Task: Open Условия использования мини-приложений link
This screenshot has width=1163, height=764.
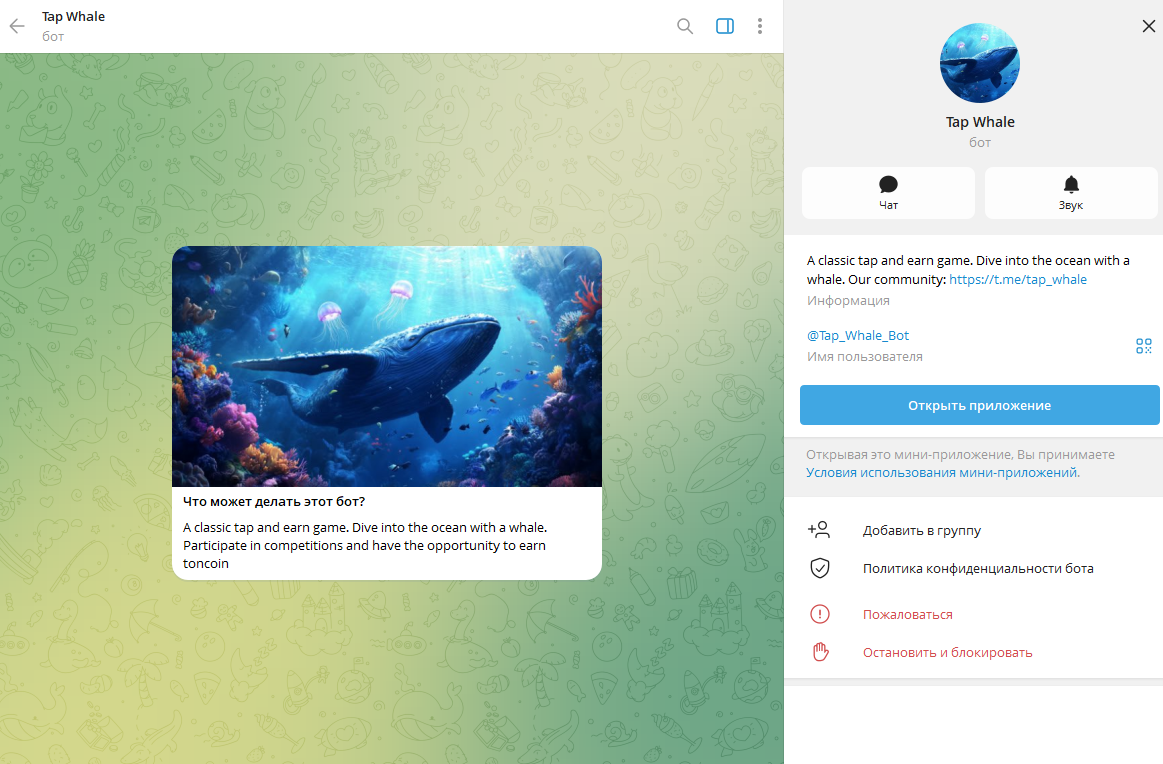Action: point(943,472)
